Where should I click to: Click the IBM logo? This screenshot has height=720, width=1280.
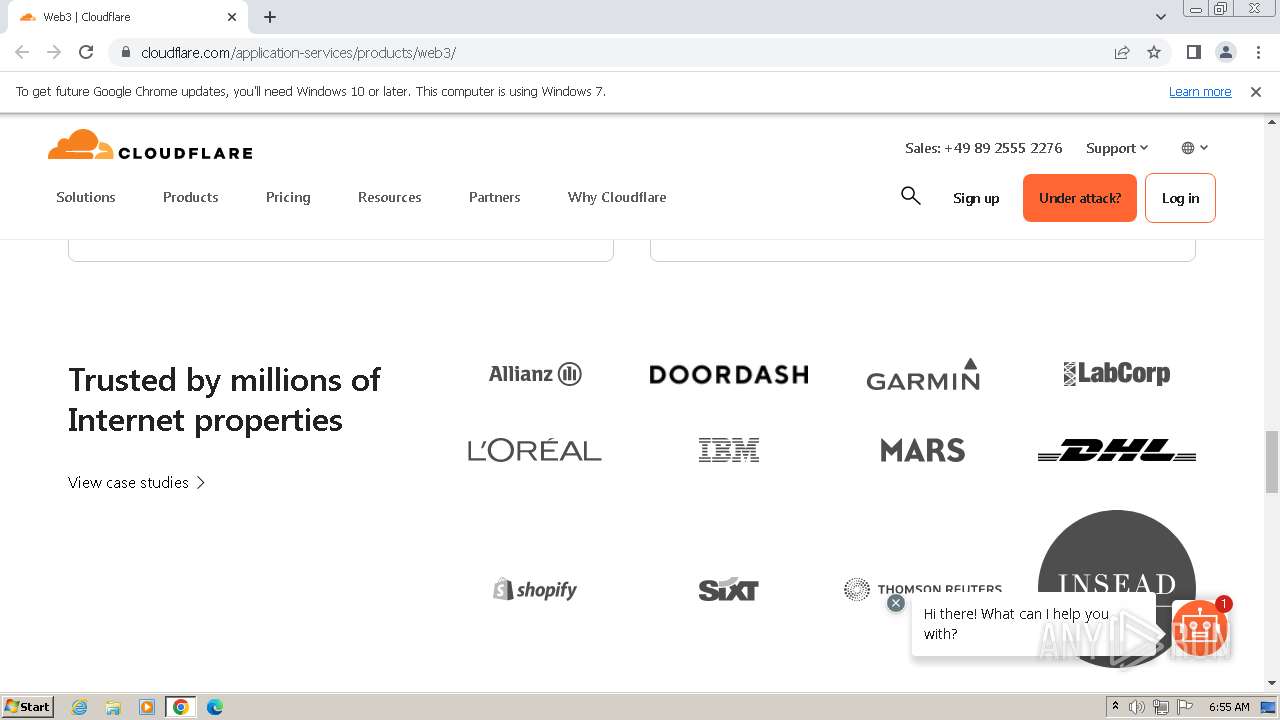point(729,450)
